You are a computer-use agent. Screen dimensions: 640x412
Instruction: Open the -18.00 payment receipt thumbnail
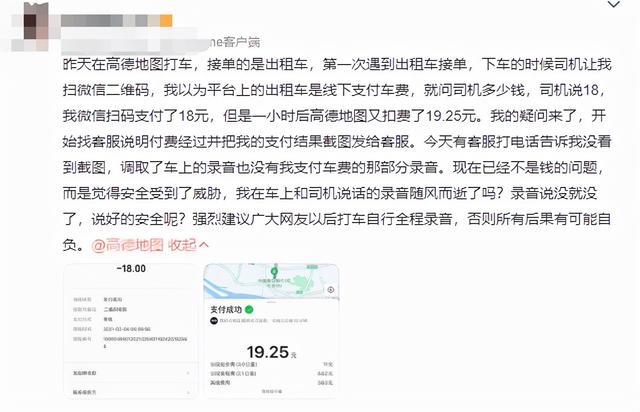131,331
